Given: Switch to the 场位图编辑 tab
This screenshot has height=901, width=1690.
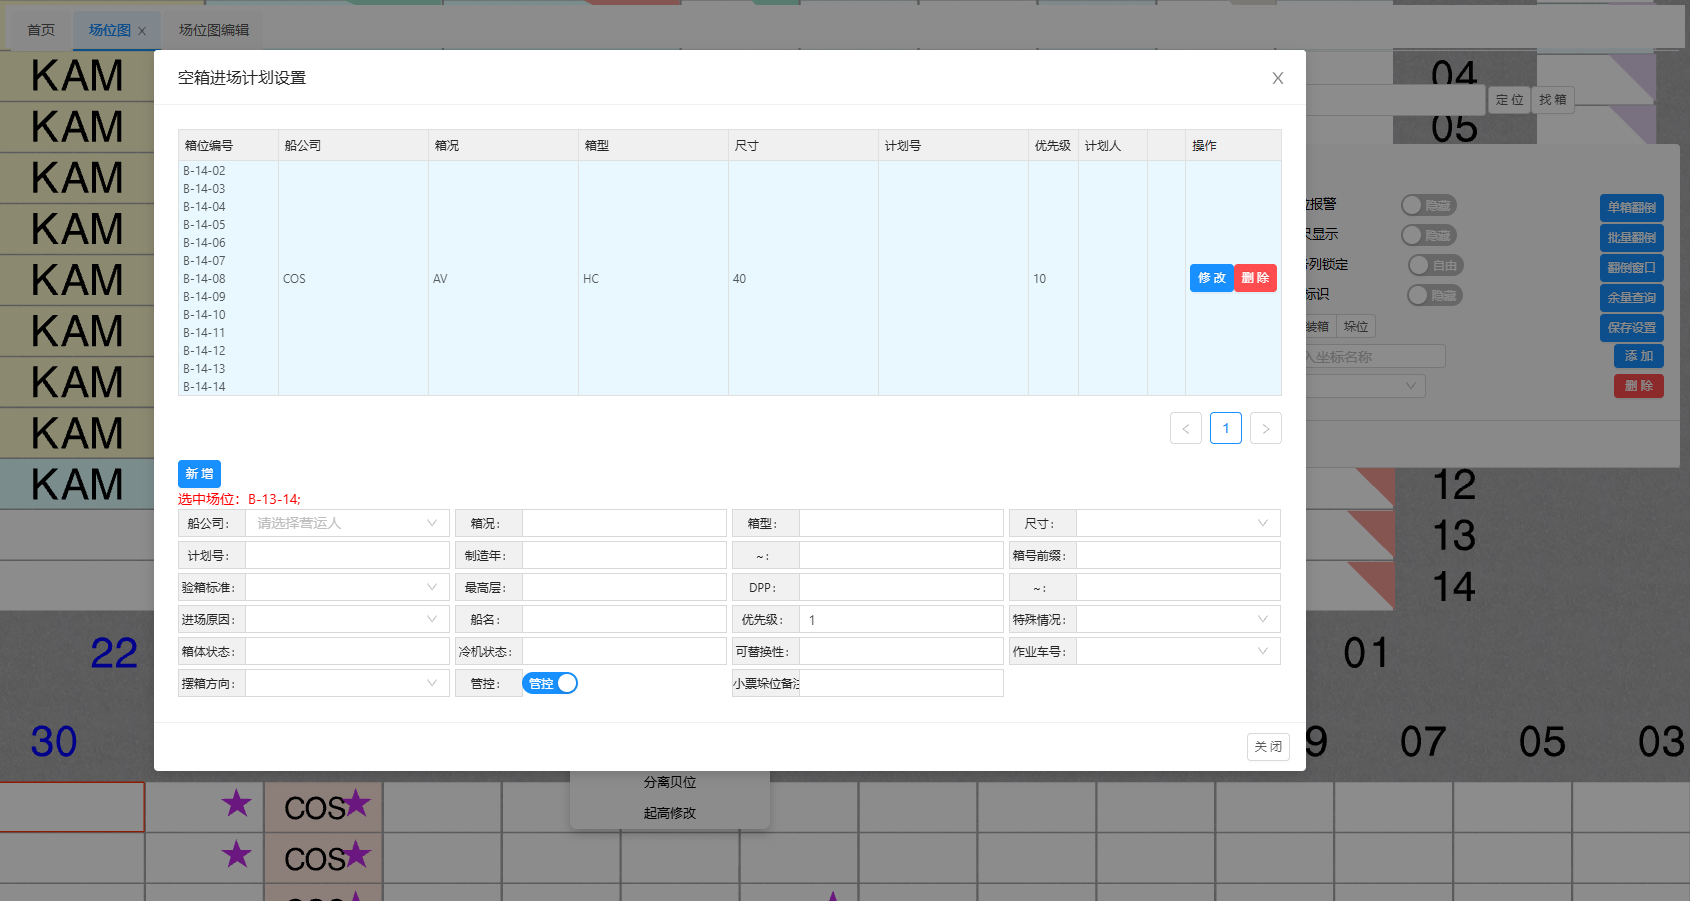Looking at the screenshot, I should tap(214, 30).
